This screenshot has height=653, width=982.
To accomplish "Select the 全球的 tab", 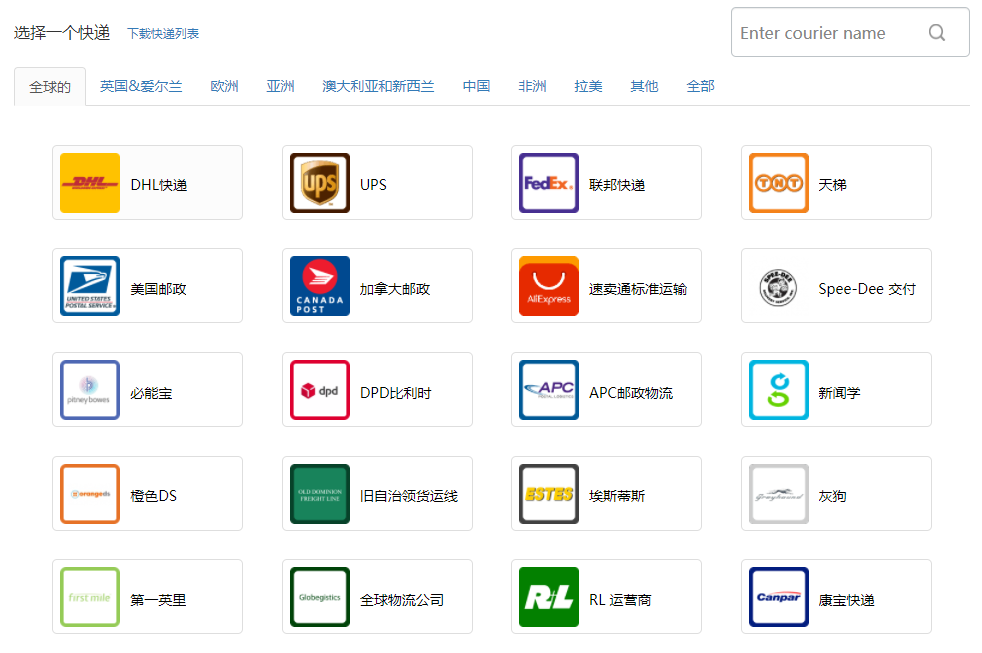I will pos(50,87).
